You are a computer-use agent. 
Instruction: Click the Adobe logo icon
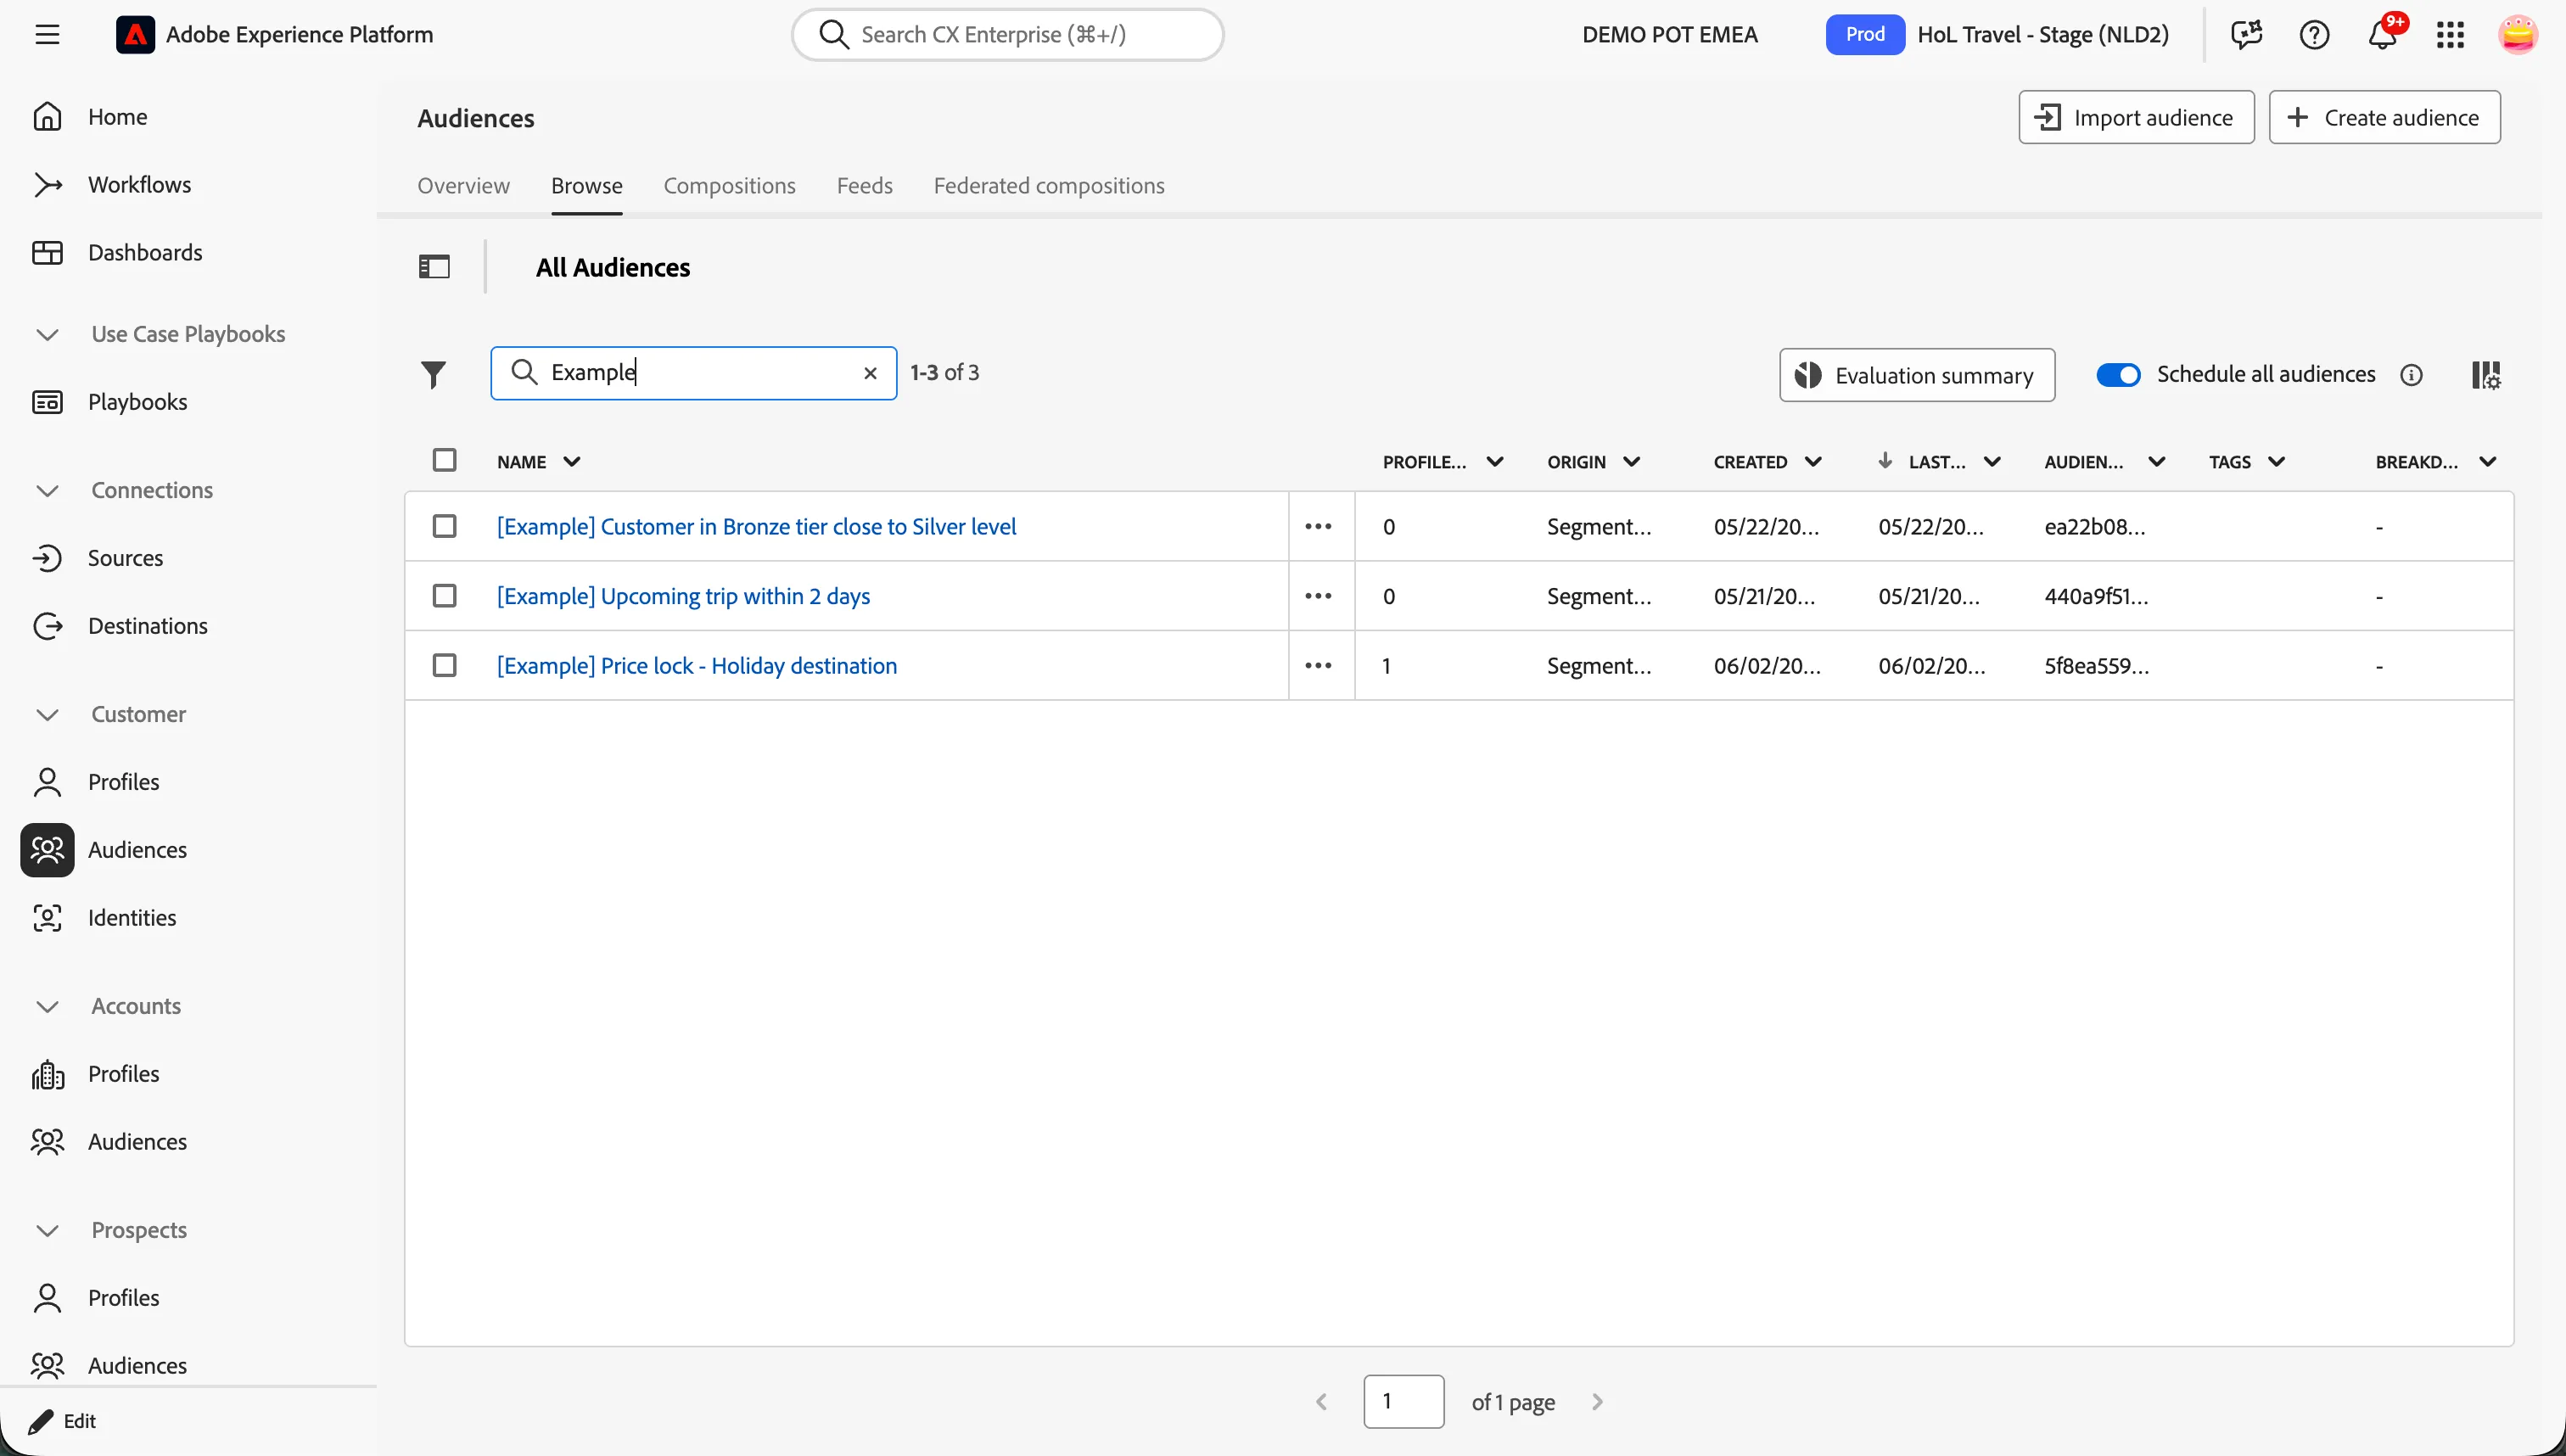[x=135, y=35]
